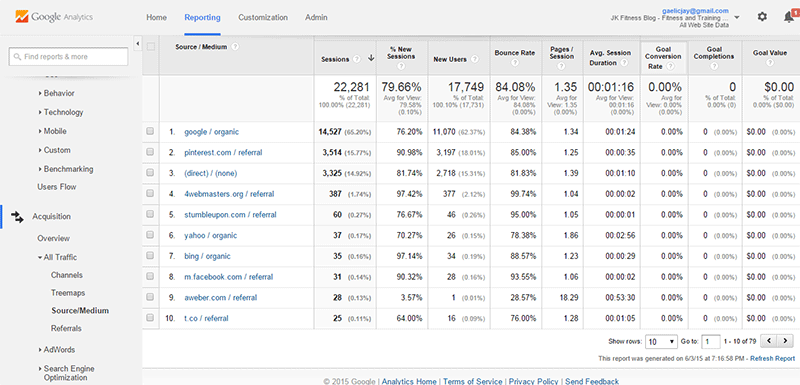The image size is (800, 385).
Task: Click the Send Feedback footer link
Action: 592,381
